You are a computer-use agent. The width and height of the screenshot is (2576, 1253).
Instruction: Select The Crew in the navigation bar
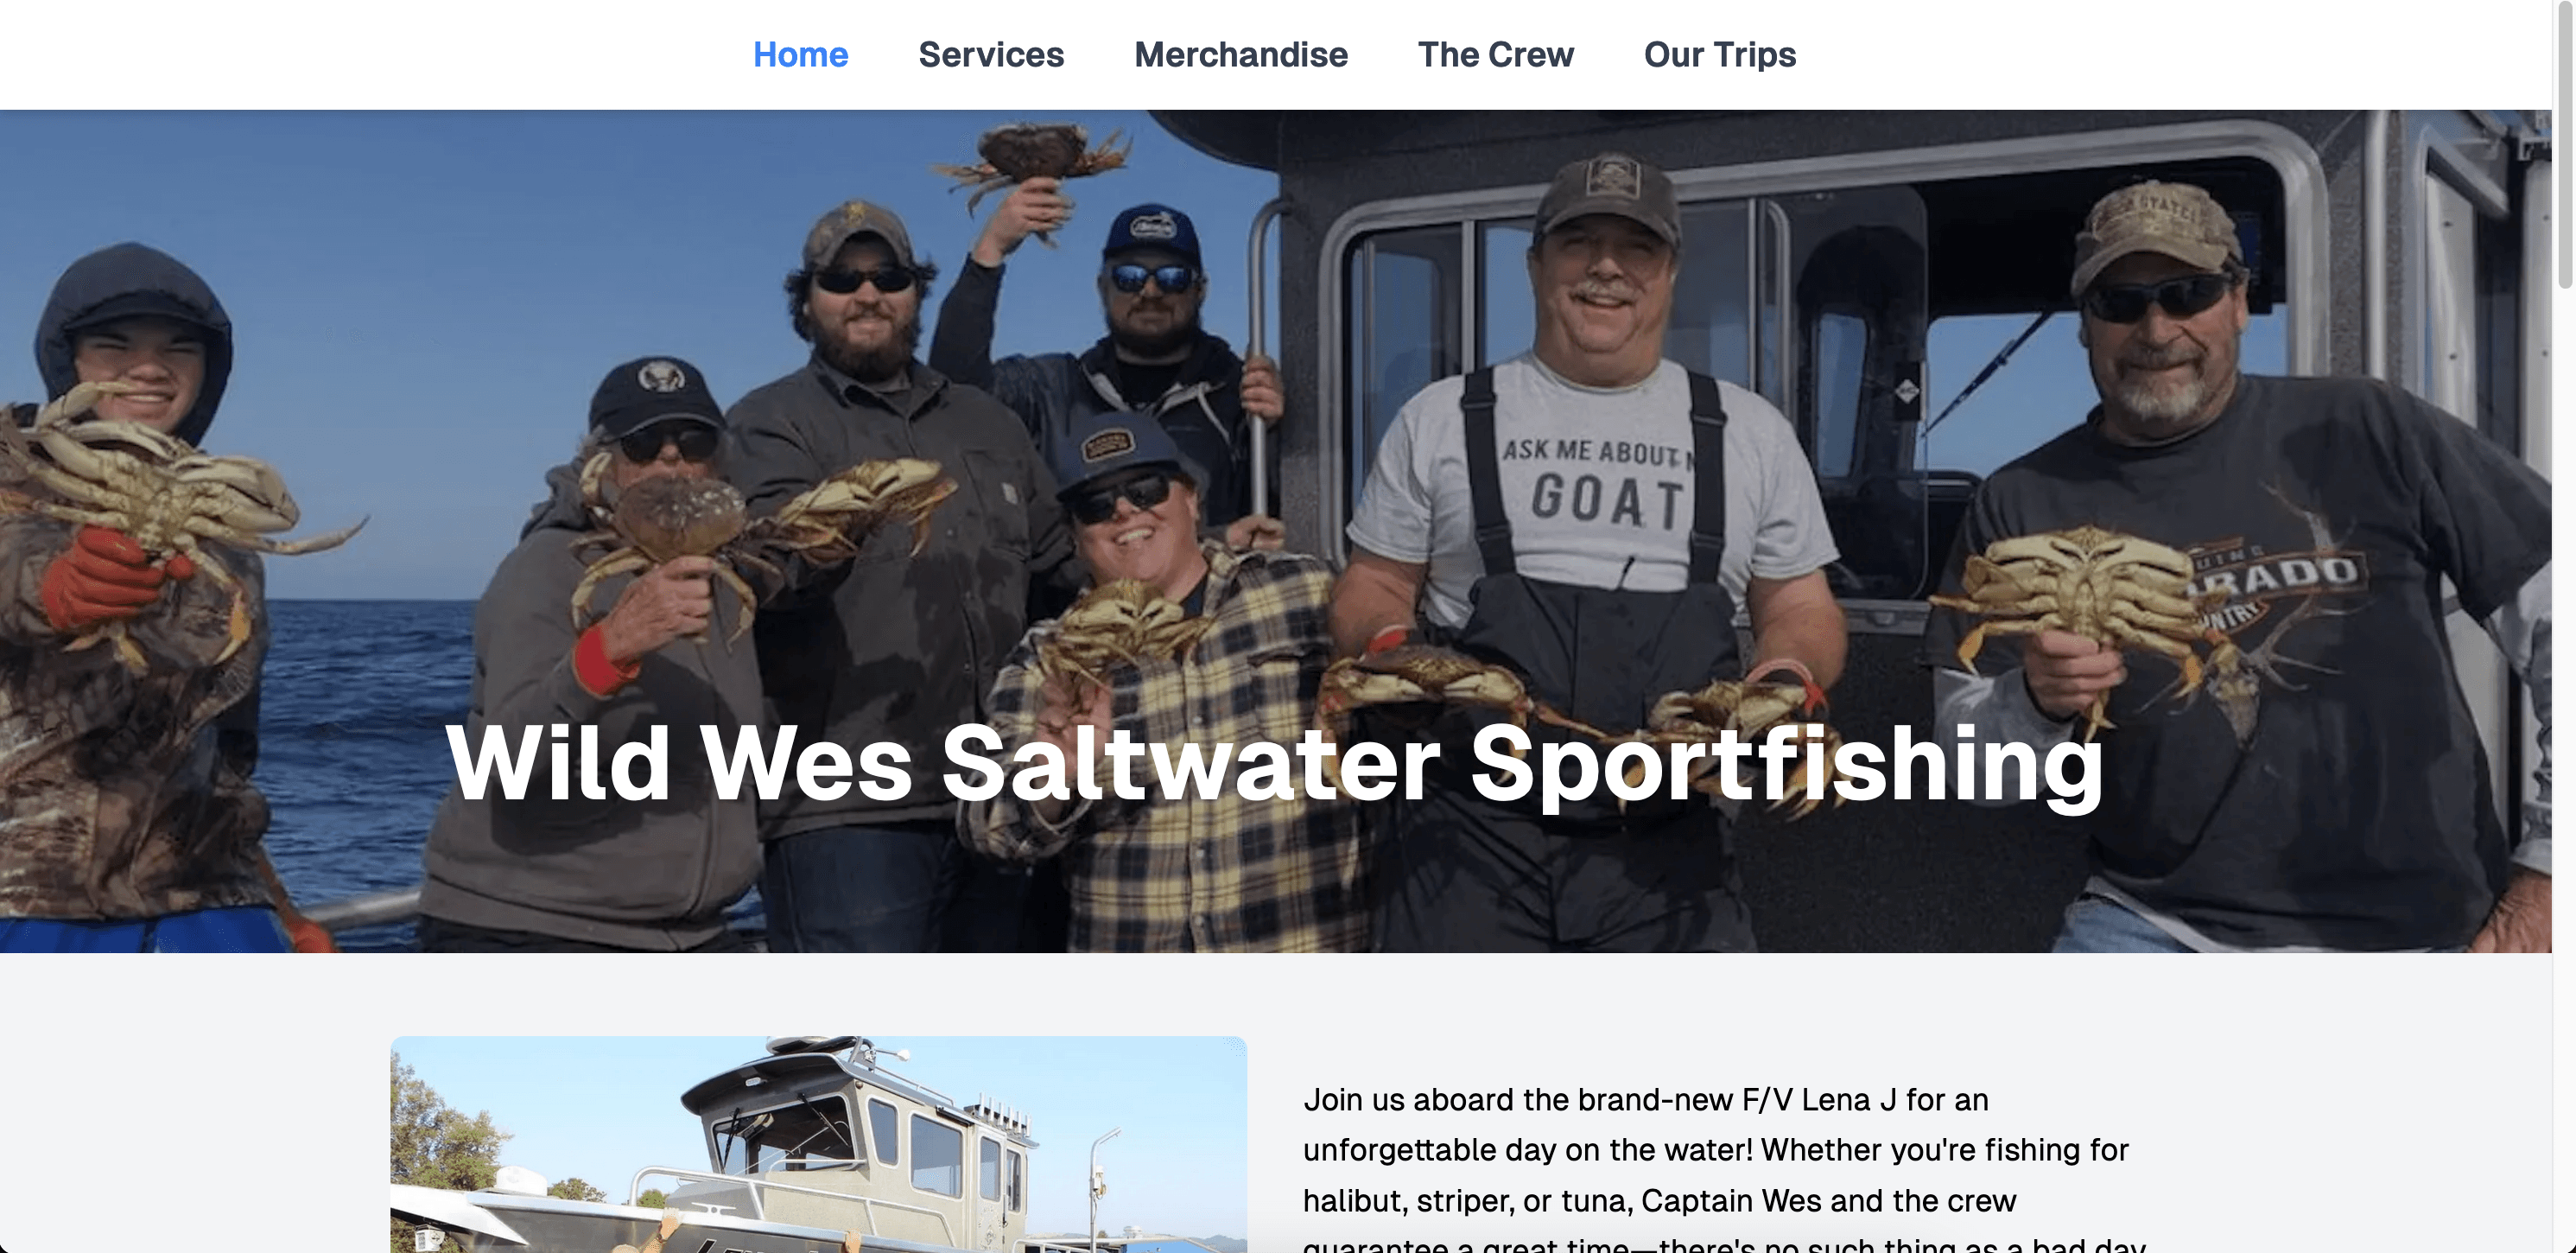coord(1495,54)
